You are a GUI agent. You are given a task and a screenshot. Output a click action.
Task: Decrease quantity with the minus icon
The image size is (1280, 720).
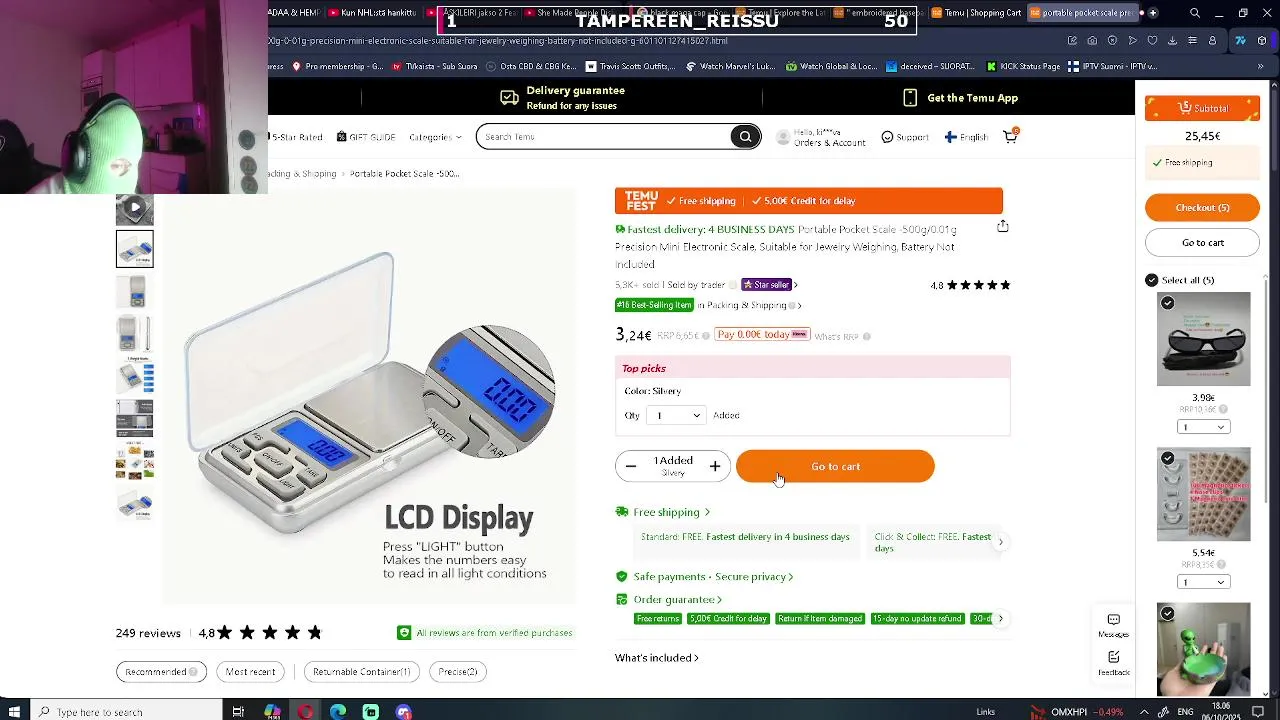(631, 466)
